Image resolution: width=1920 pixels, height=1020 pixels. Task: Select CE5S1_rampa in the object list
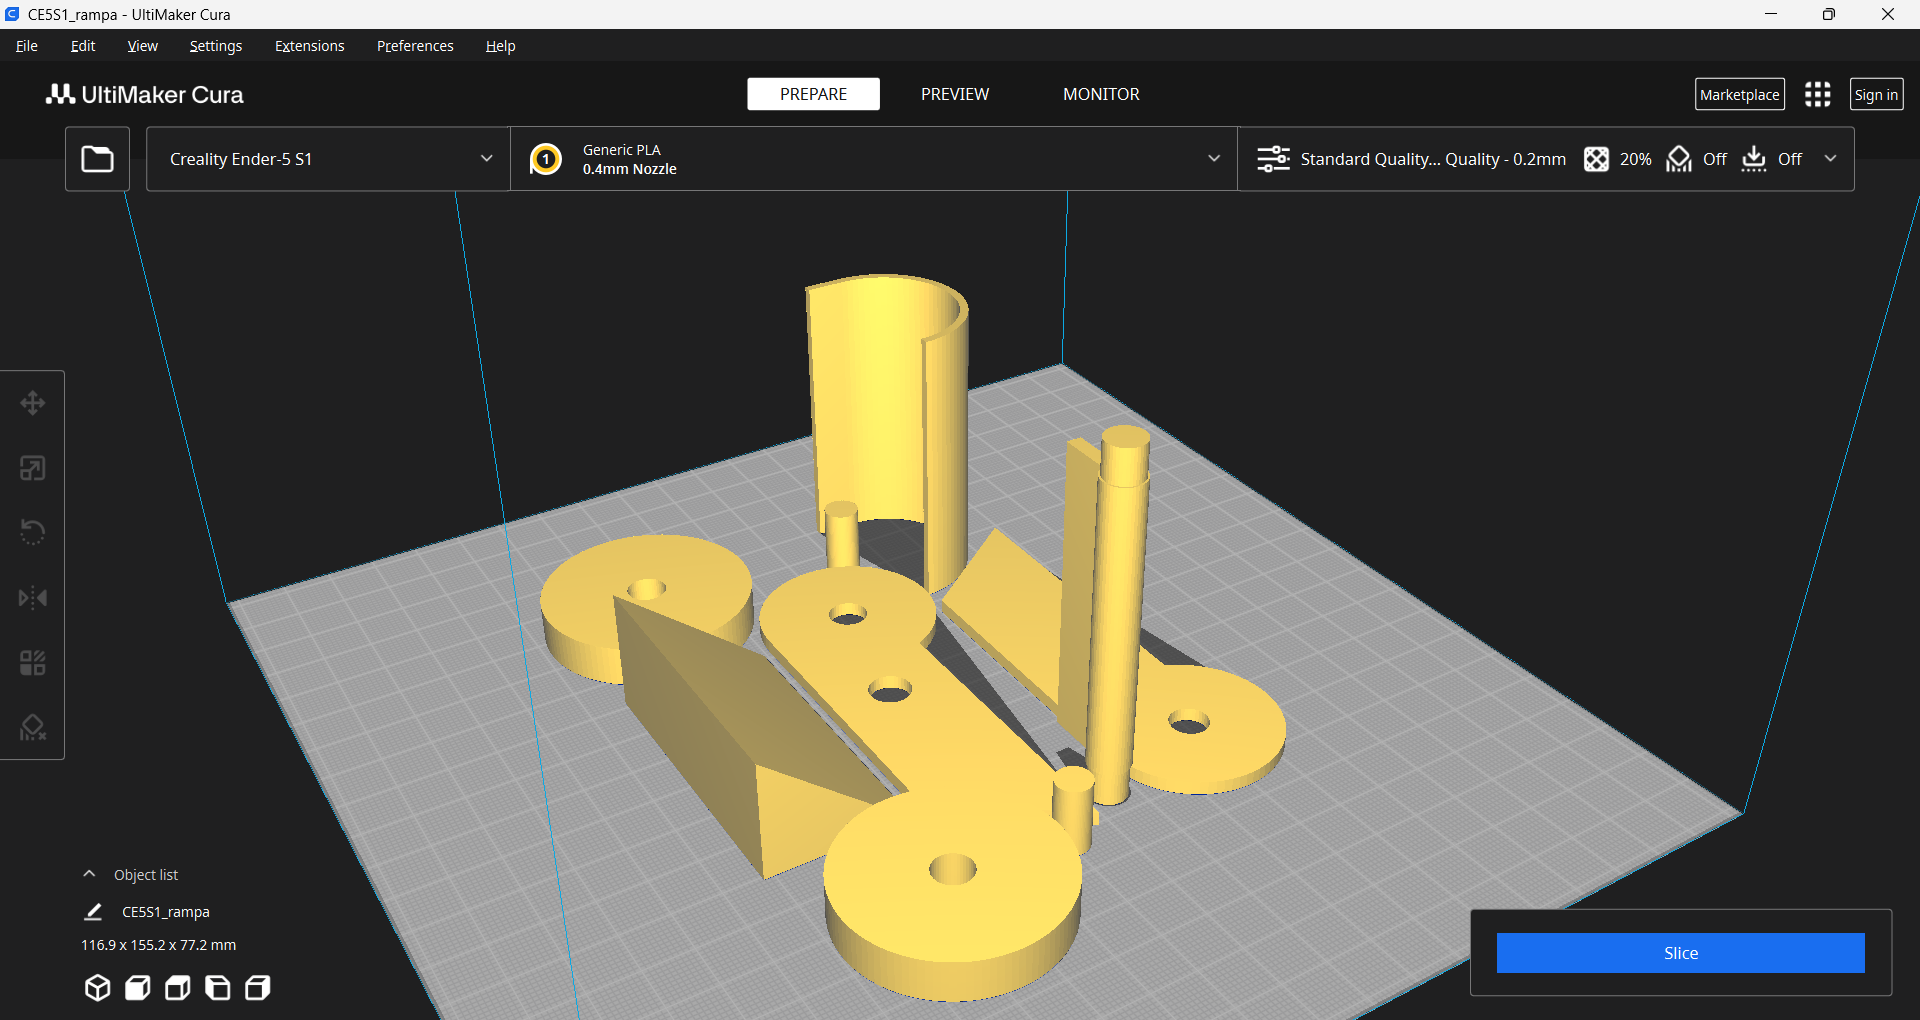165,911
